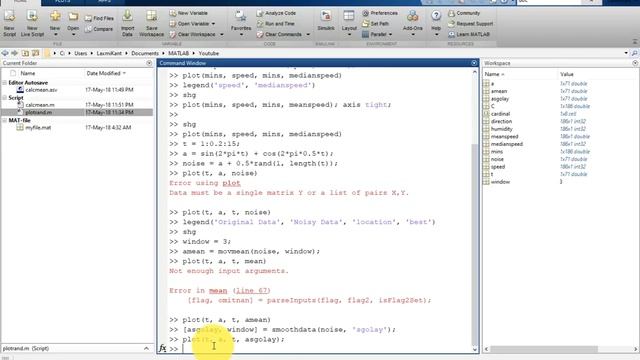
Task: Click the 'plot' error link
Action: coord(231,183)
